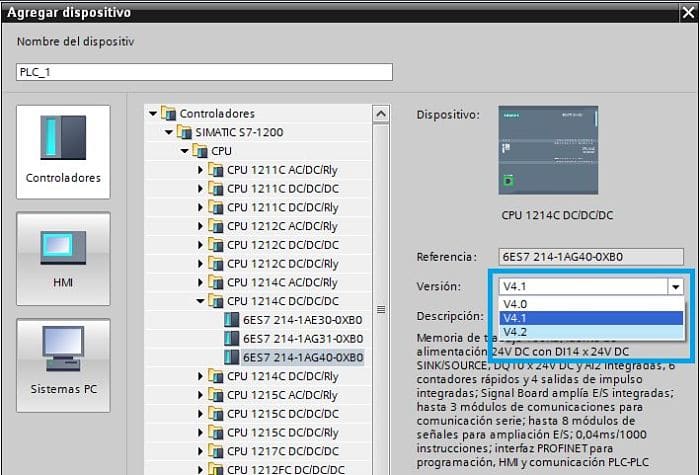
Task: Click the CPU folder icon
Action: tap(200, 151)
